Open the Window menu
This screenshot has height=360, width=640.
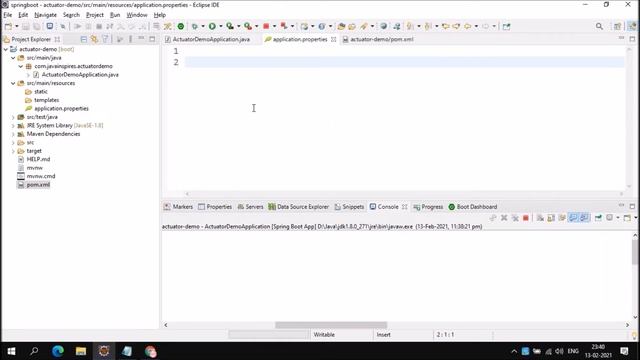pyautogui.click(x=137, y=15)
